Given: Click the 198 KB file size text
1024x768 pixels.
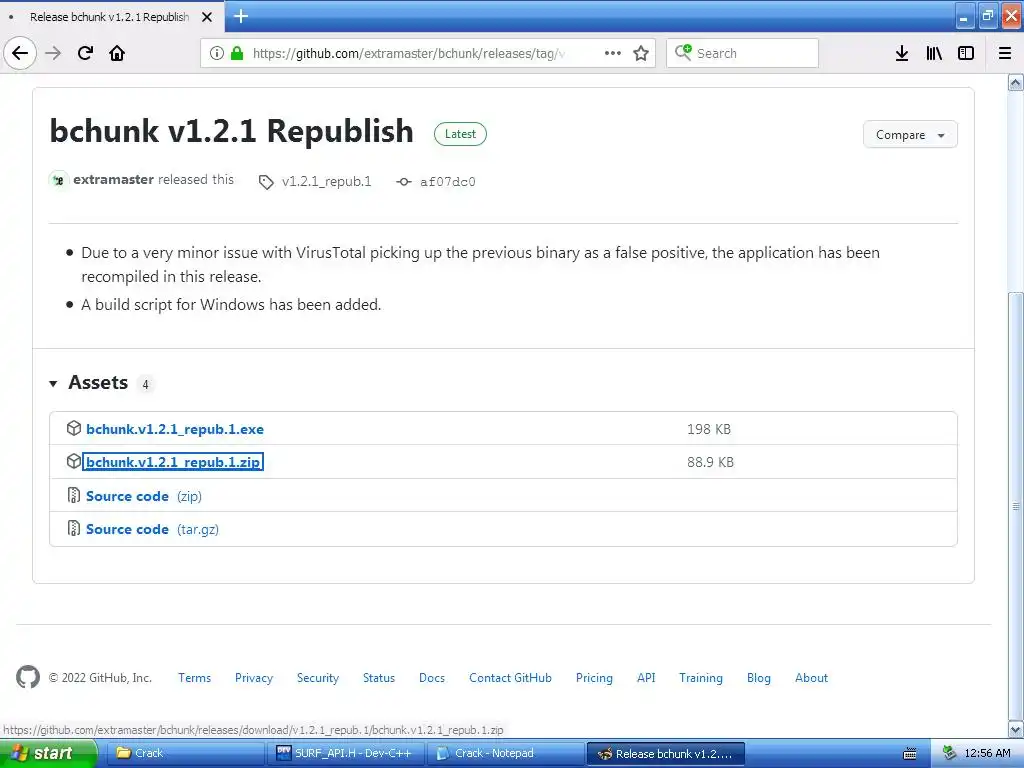Looking at the screenshot, I should click(x=709, y=429).
